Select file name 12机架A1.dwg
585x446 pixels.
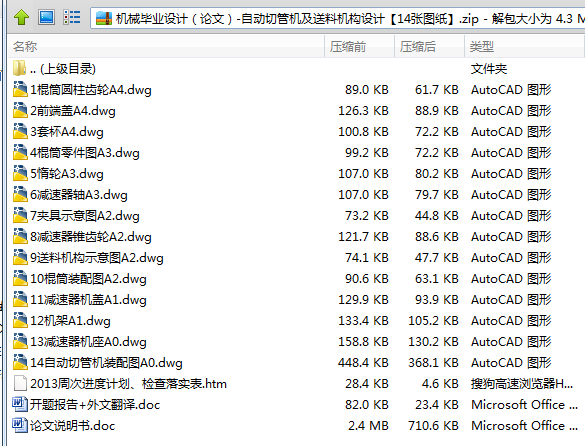pyautogui.click(x=70, y=321)
